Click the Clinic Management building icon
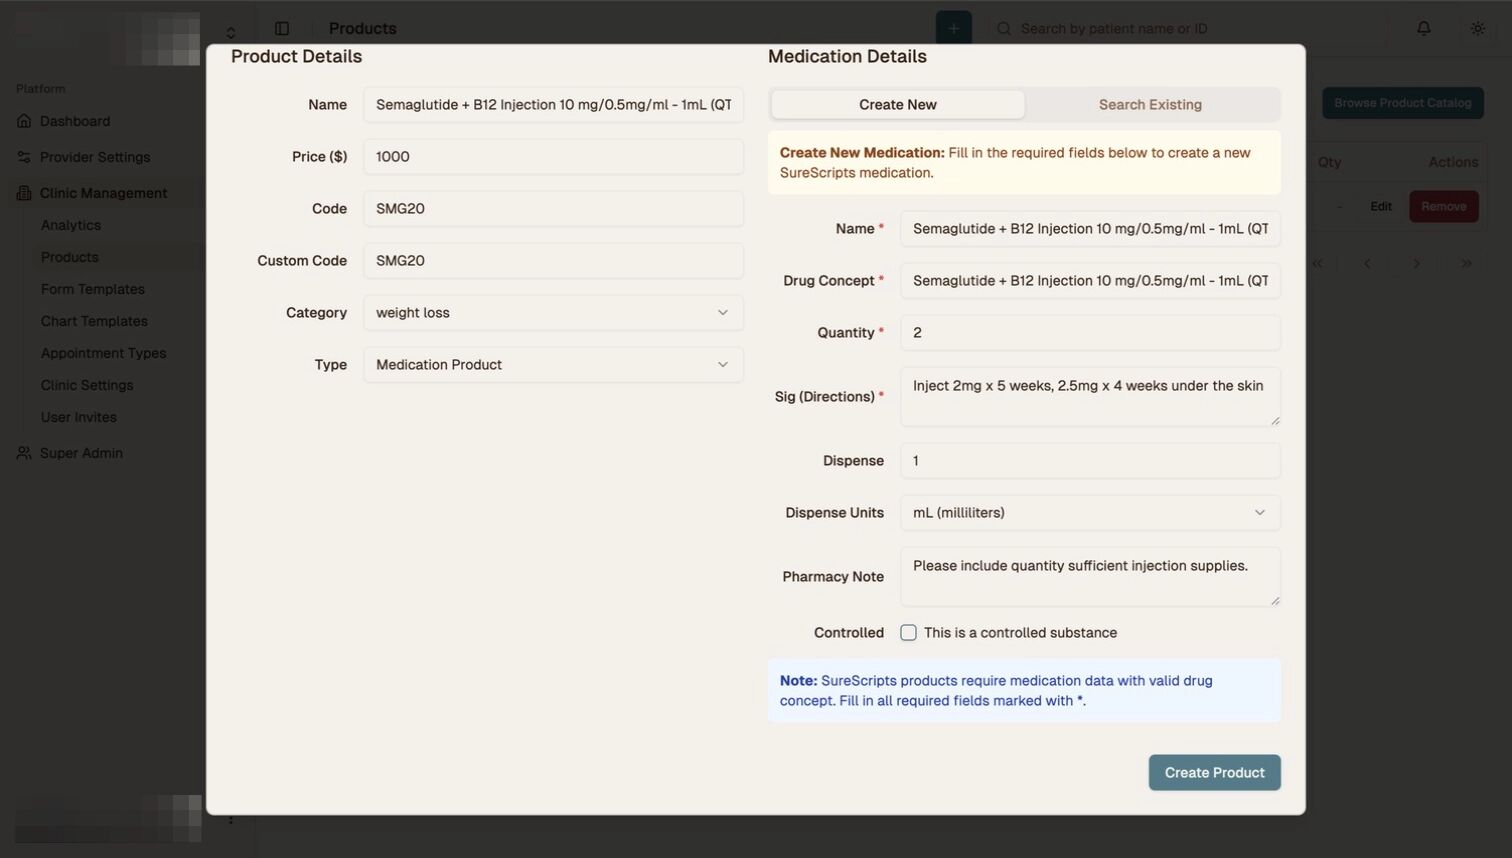This screenshot has width=1512, height=858. click(22, 192)
